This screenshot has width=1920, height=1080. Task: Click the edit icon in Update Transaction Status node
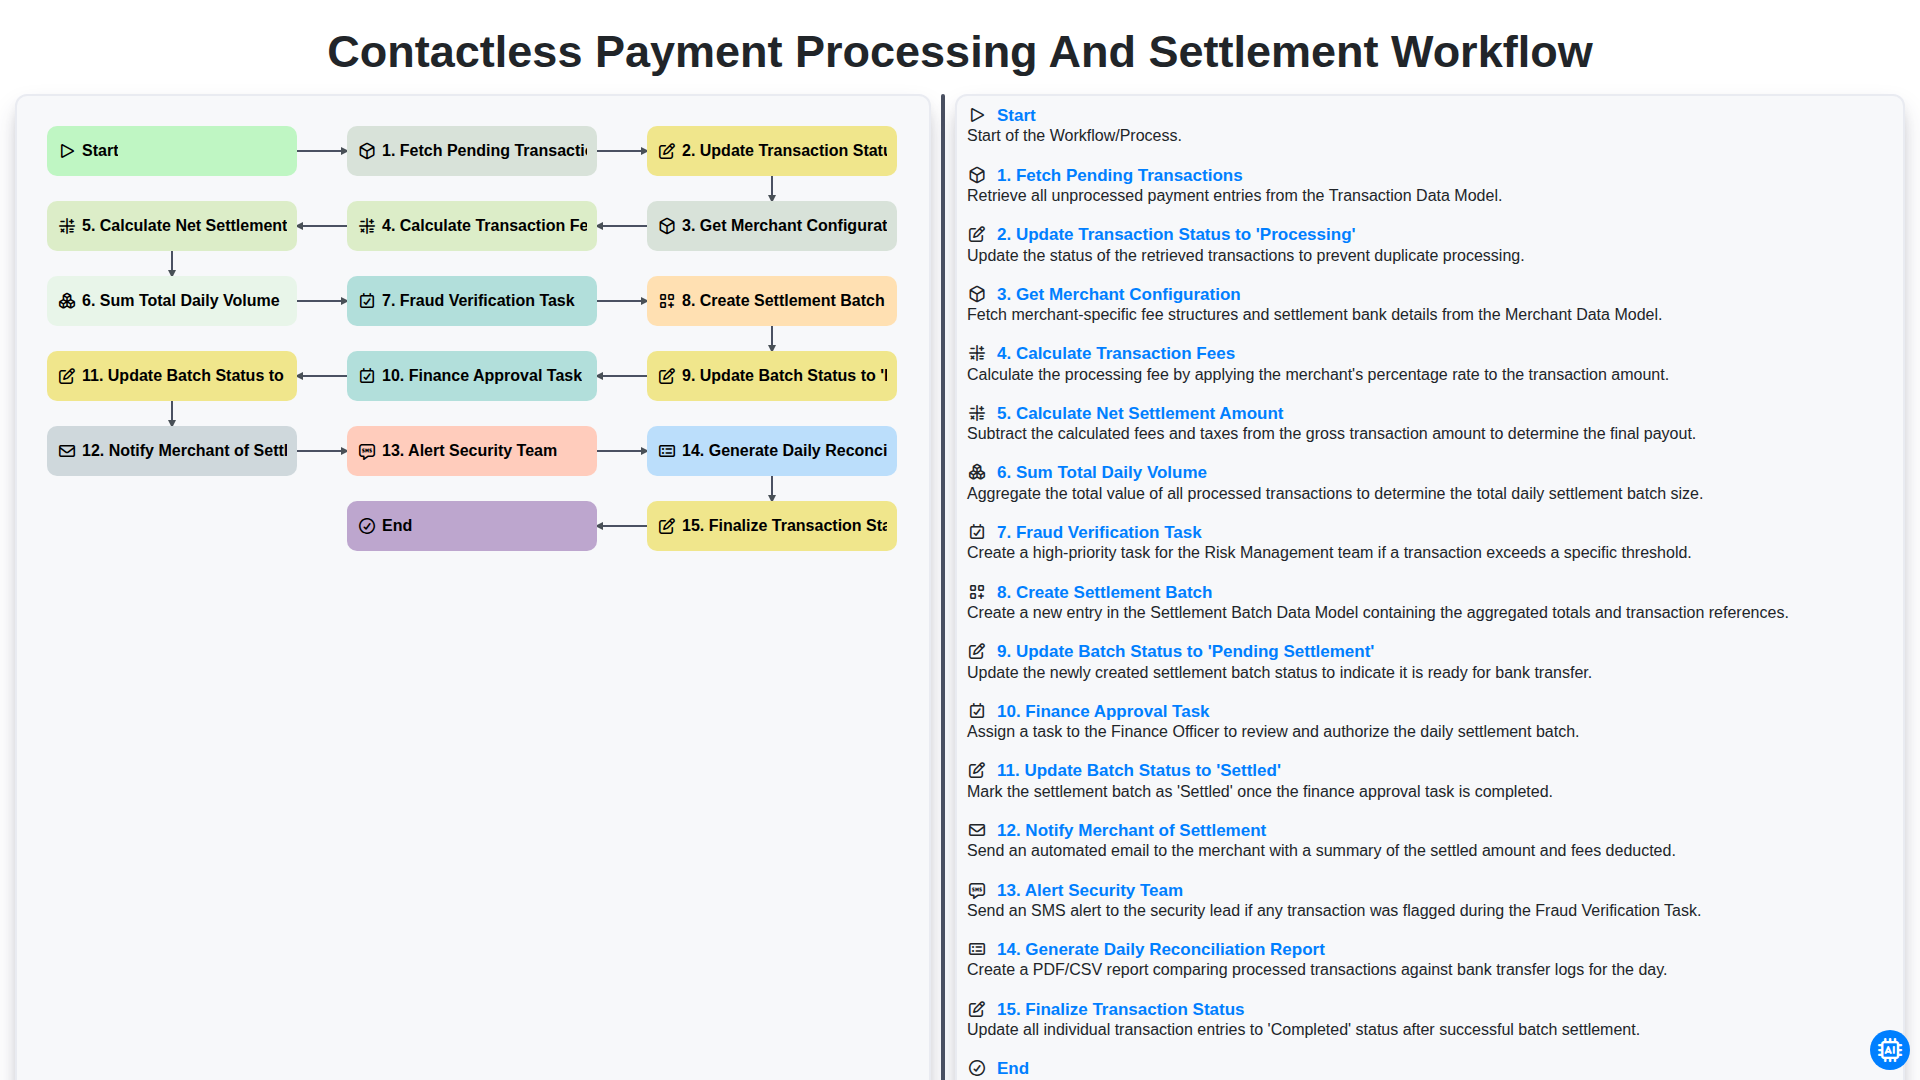click(x=667, y=151)
